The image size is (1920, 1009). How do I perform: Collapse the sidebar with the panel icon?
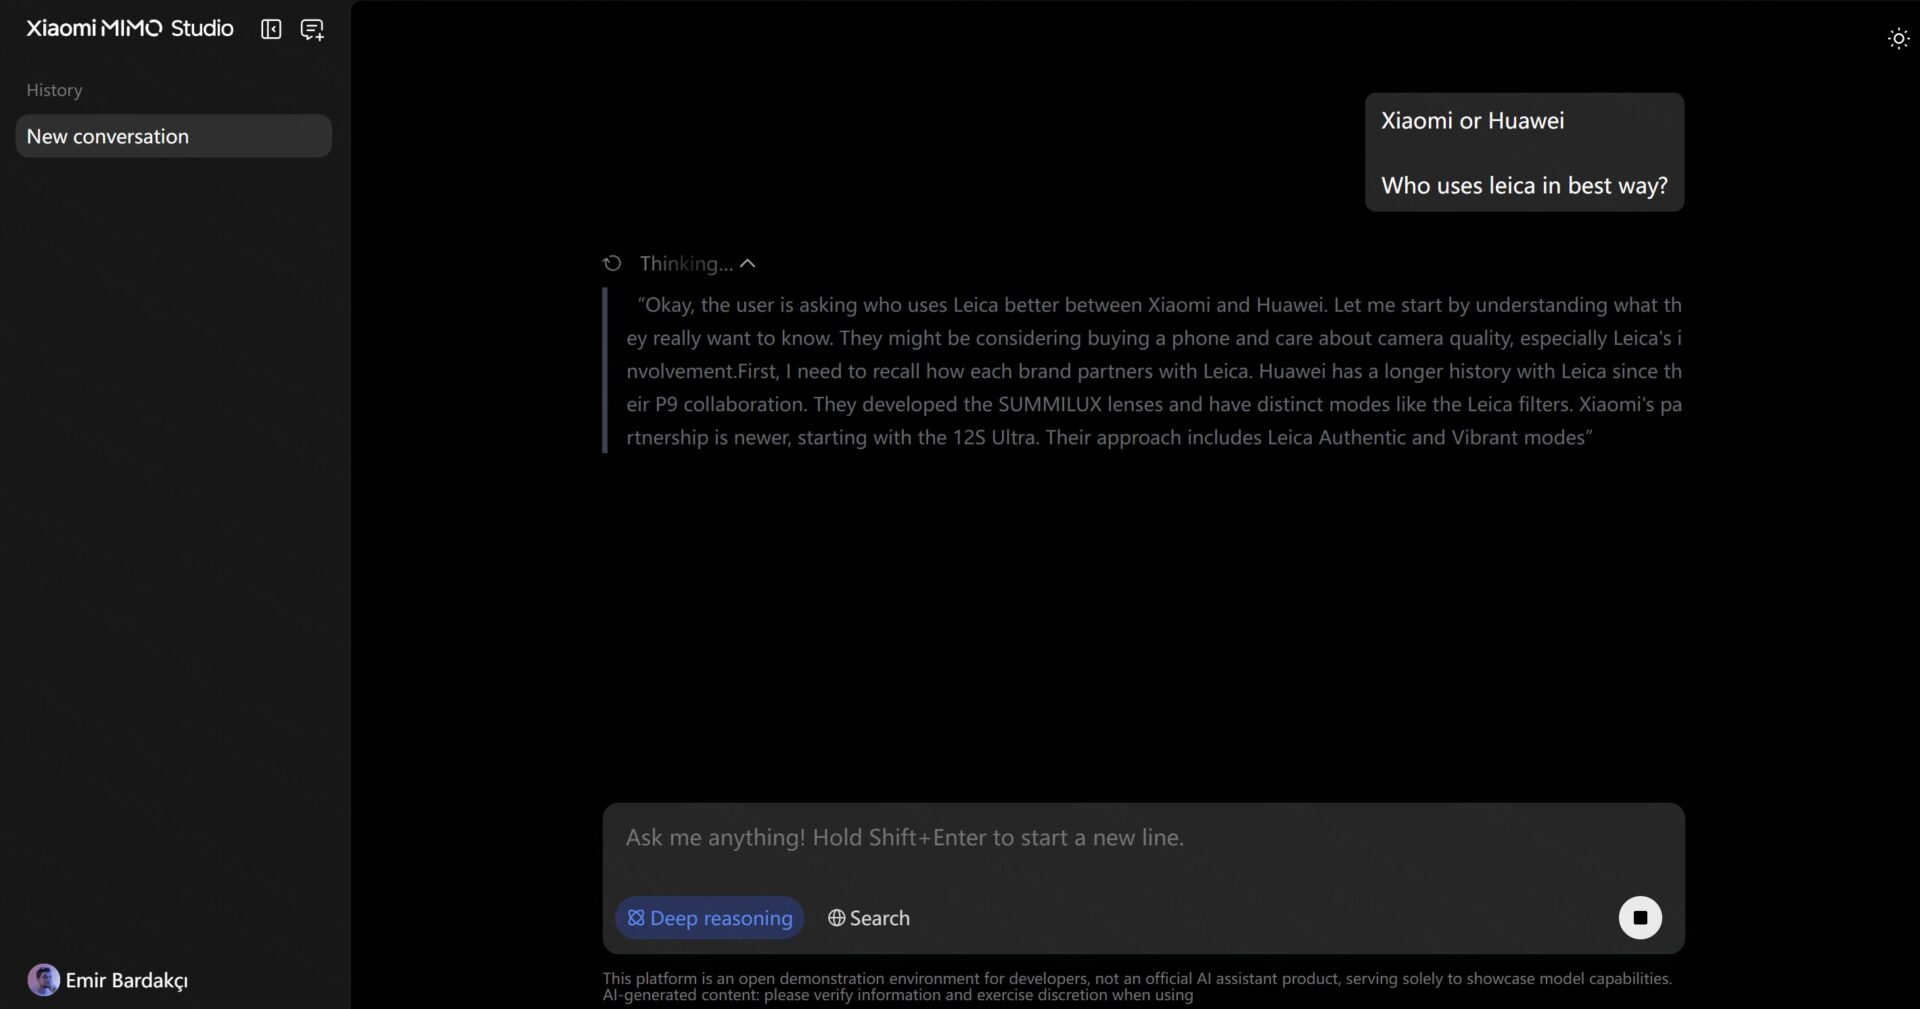point(271,30)
